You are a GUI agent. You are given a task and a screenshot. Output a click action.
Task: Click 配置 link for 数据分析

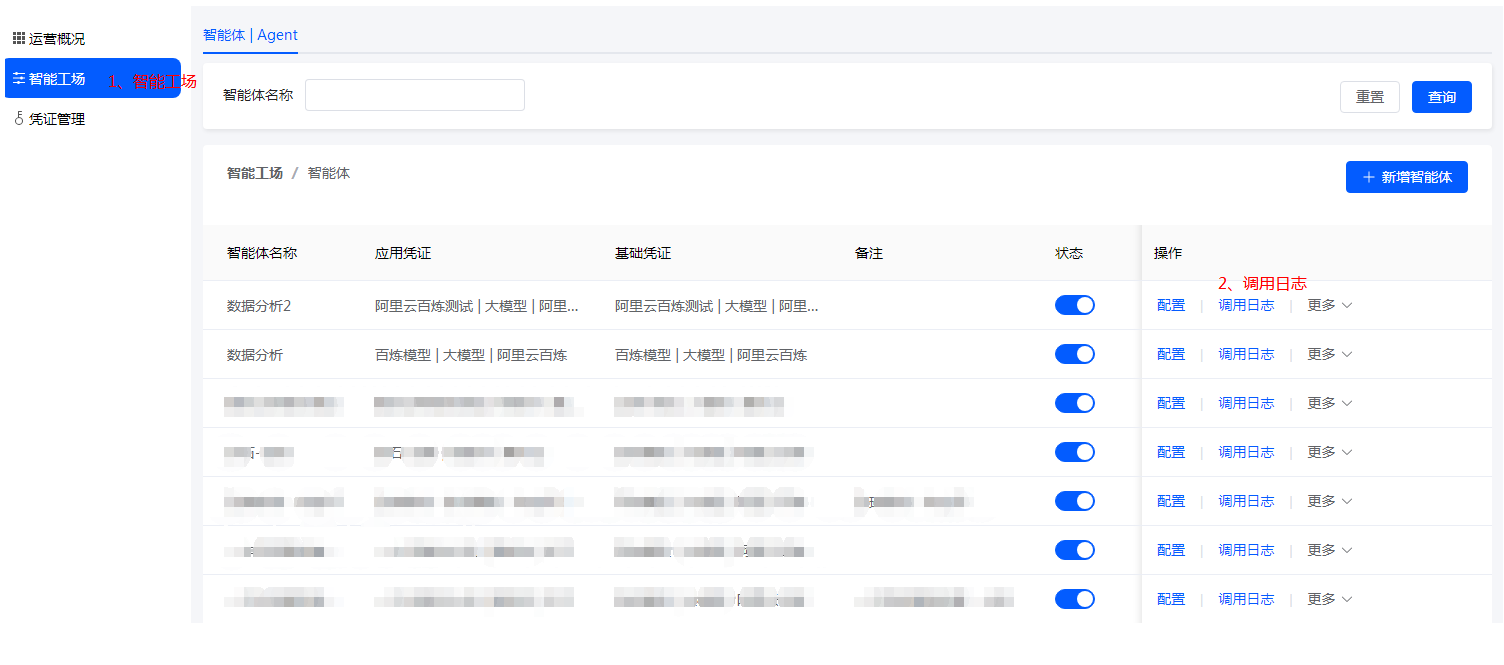pyautogui.click(x=1171, y=354)
